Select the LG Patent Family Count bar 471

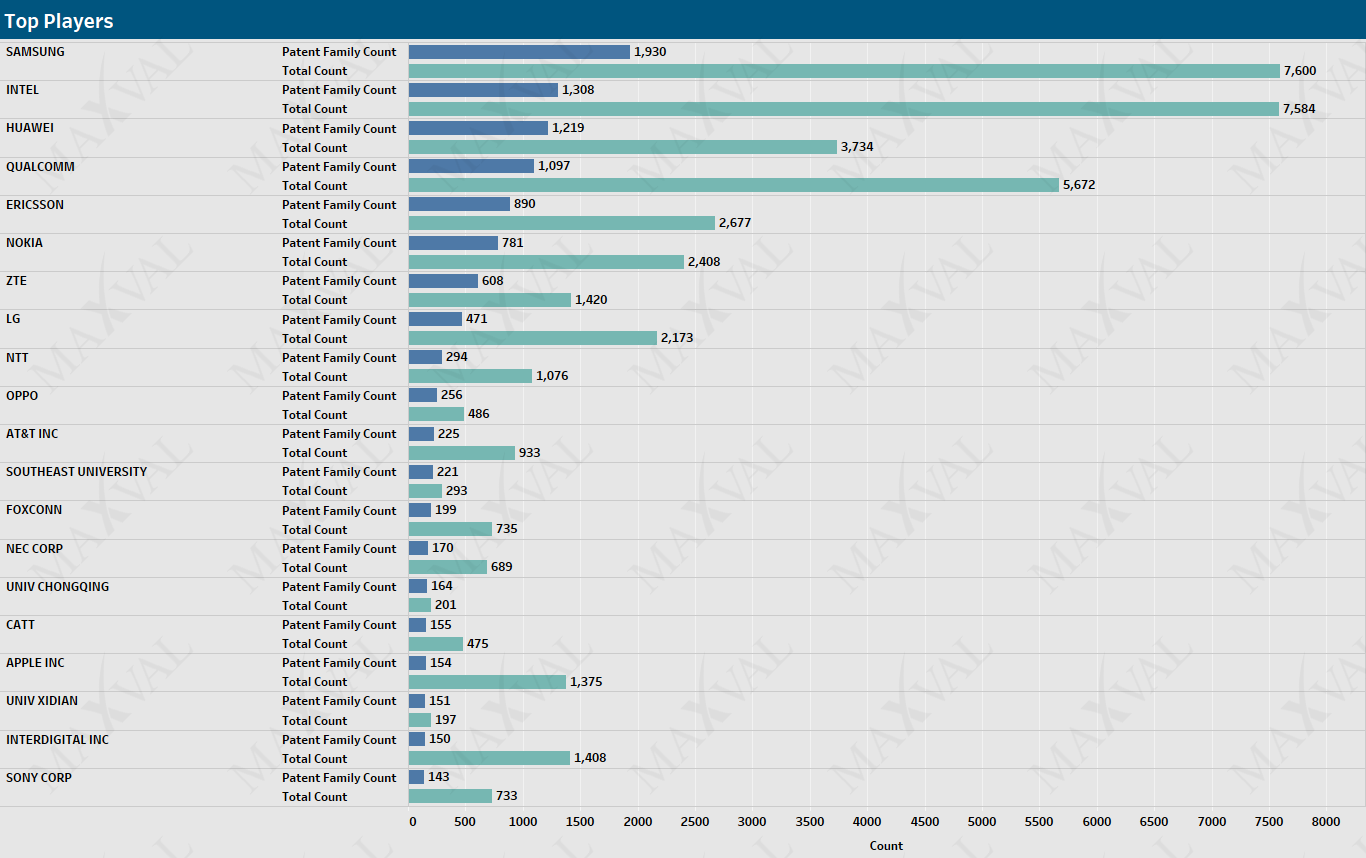point(435,319)
